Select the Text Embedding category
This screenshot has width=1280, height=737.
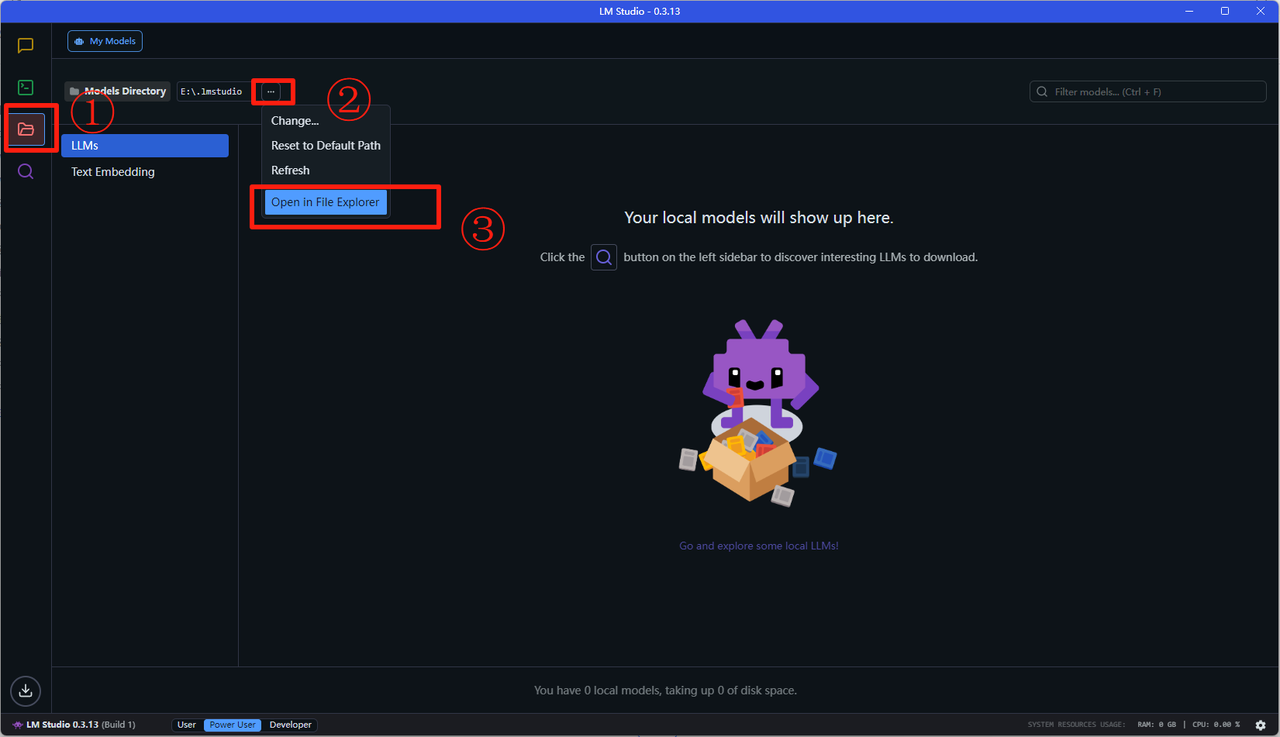[x=113, y=172]
